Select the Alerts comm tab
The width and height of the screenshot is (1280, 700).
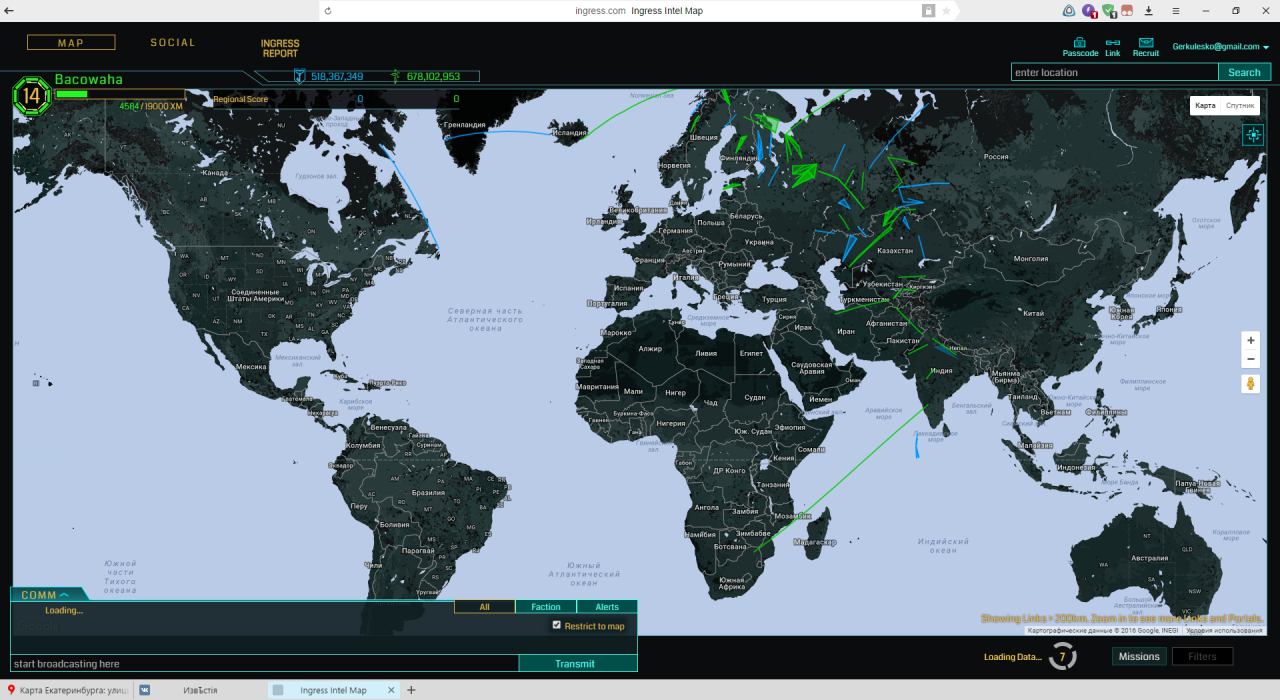click(x=607, y=606)
